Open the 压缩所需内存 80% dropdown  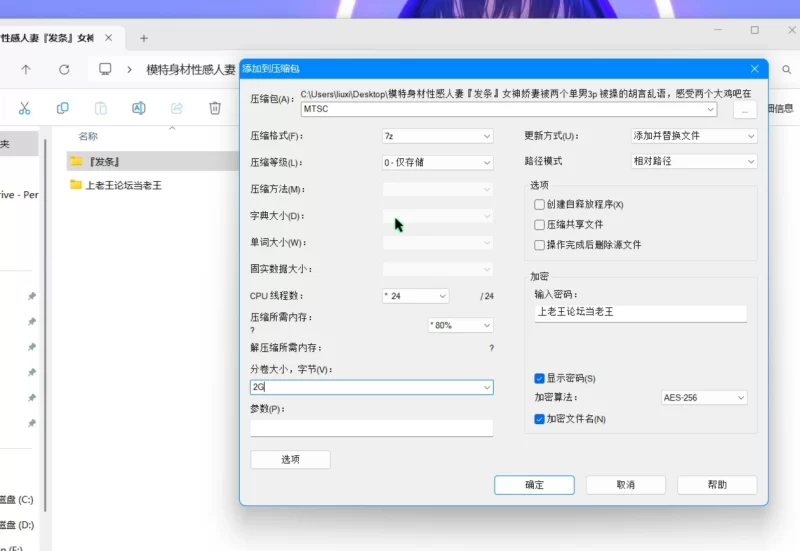(460, 325)
